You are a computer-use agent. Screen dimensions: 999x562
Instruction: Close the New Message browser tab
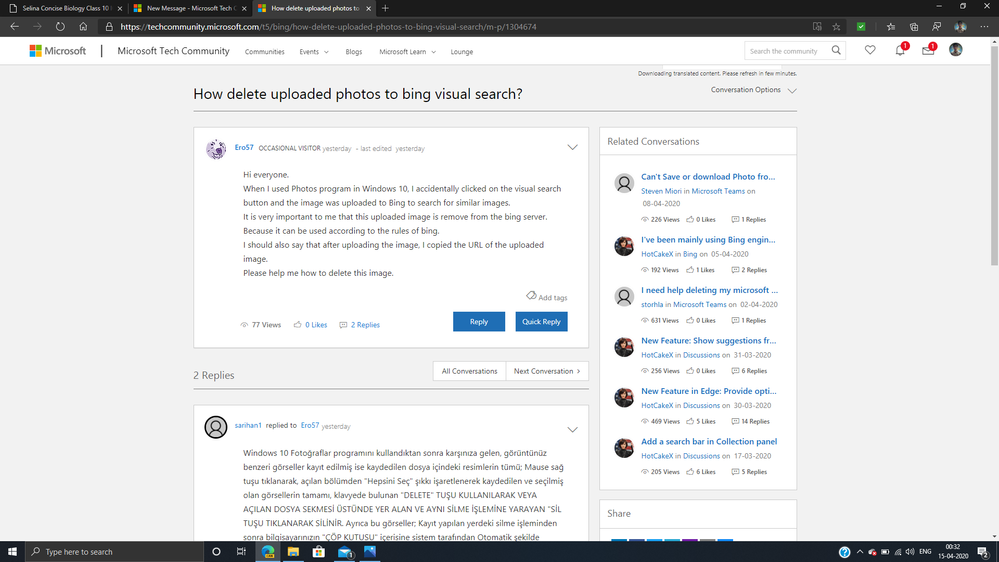tap(244, 8)
